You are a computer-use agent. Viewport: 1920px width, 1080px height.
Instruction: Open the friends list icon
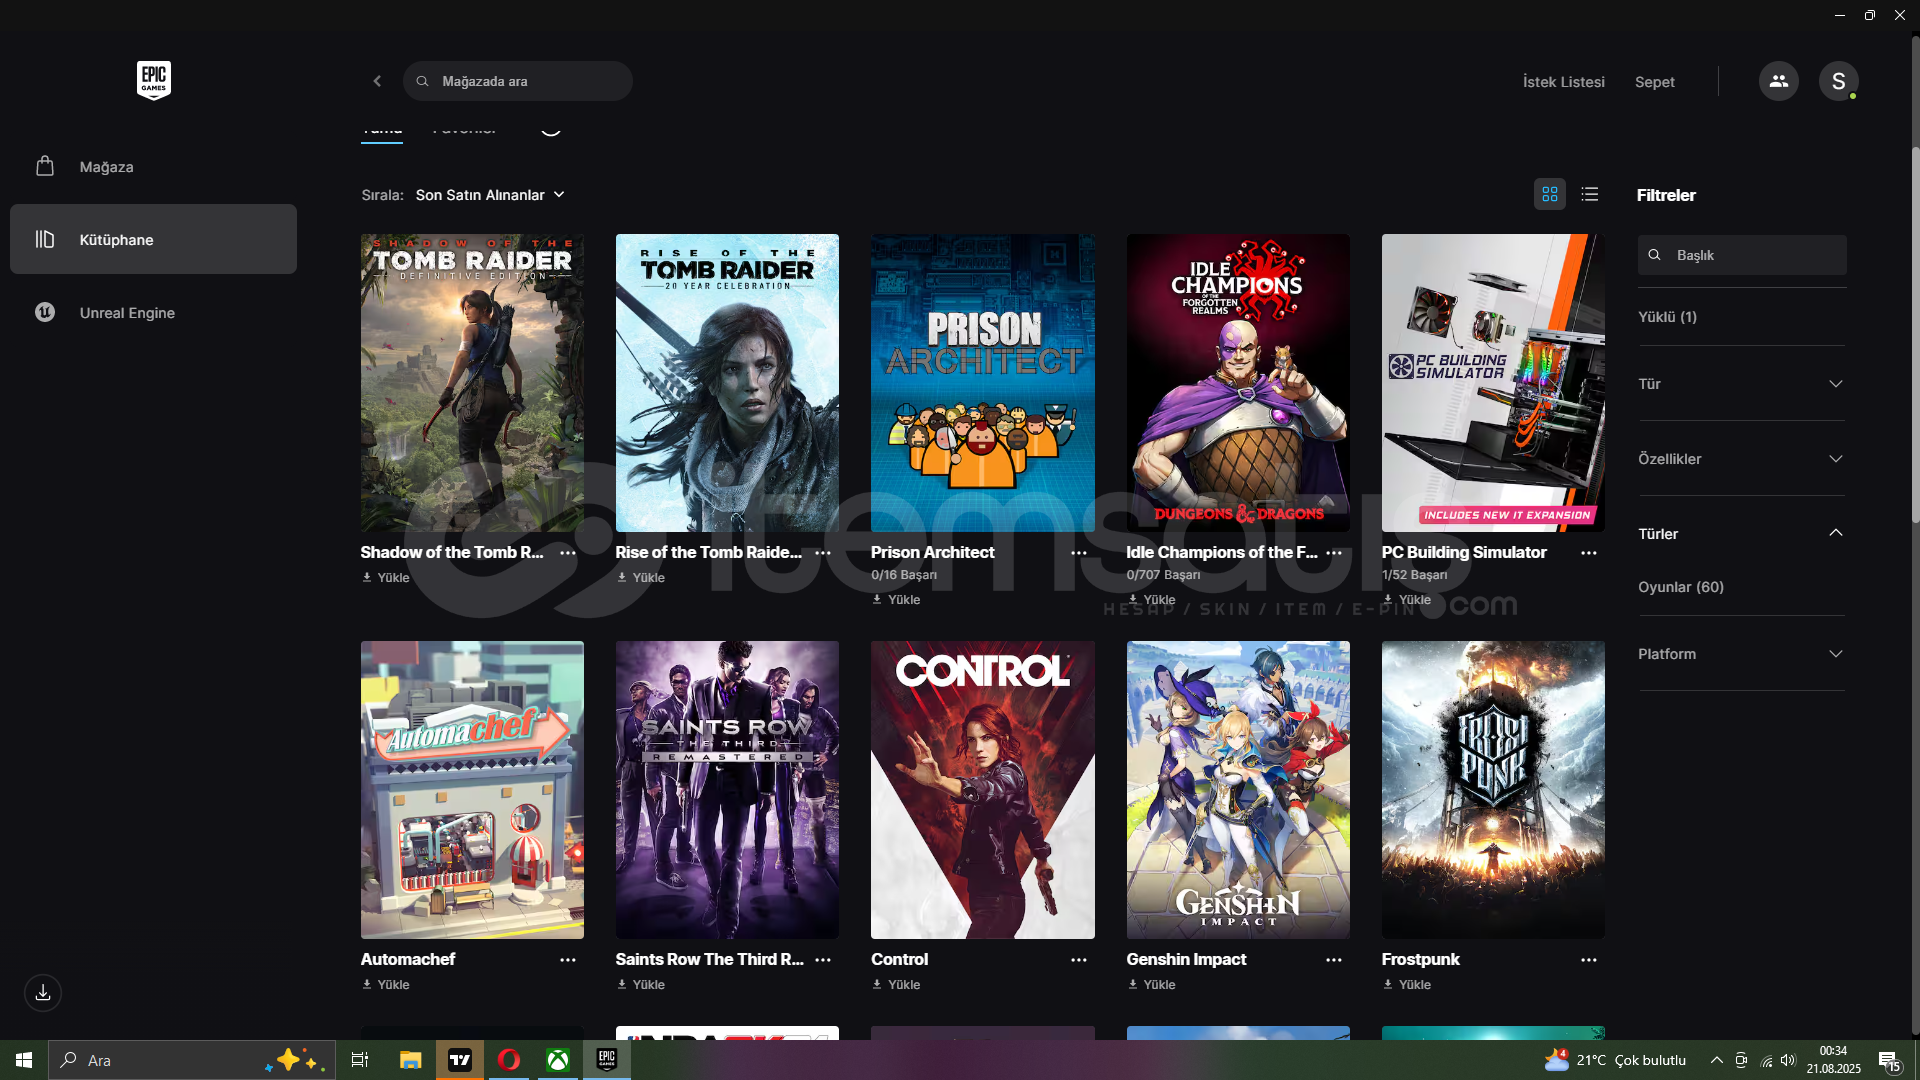tap(1778, 81)
